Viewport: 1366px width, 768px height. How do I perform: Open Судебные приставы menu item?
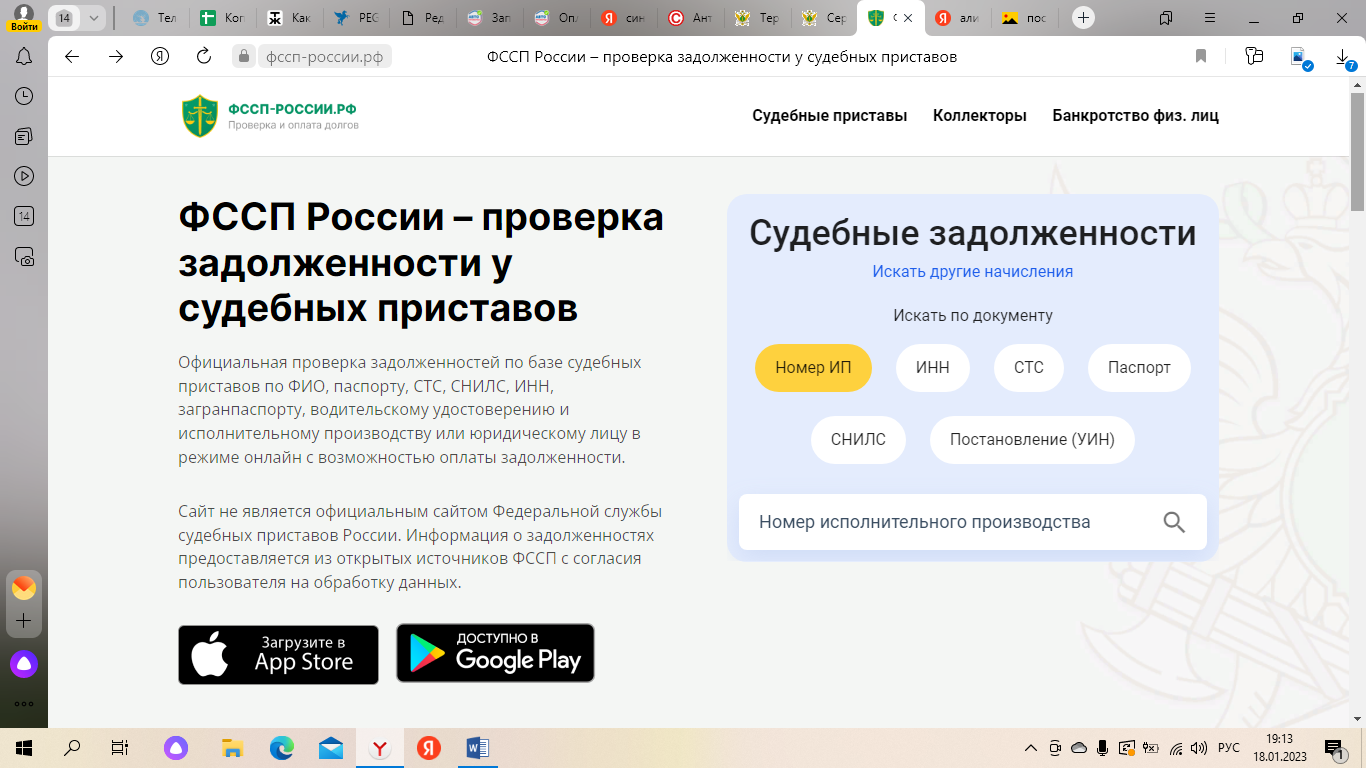[829, 116]
